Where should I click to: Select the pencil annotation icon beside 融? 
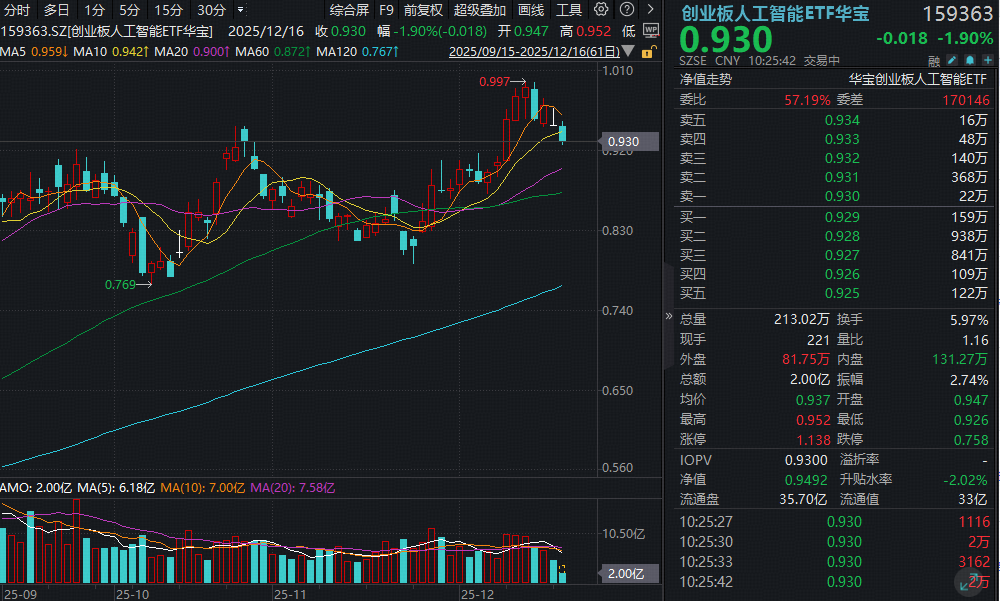pyautogui.click(x=951, y=60)
